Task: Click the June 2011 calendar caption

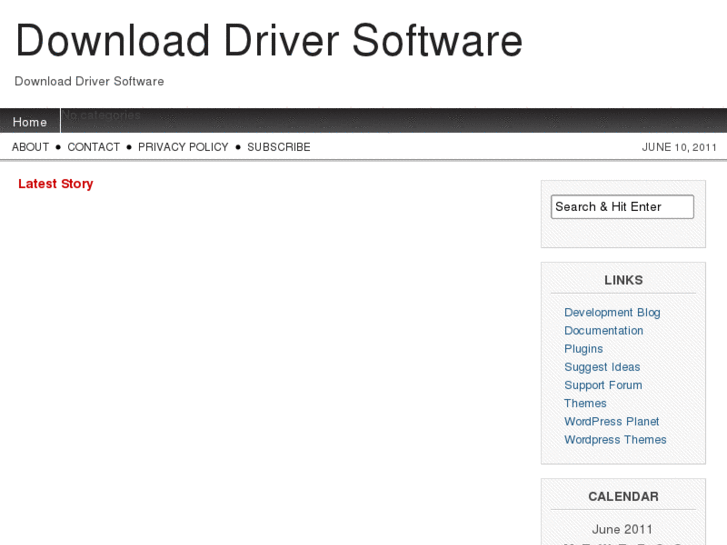Action: (622, 529)
